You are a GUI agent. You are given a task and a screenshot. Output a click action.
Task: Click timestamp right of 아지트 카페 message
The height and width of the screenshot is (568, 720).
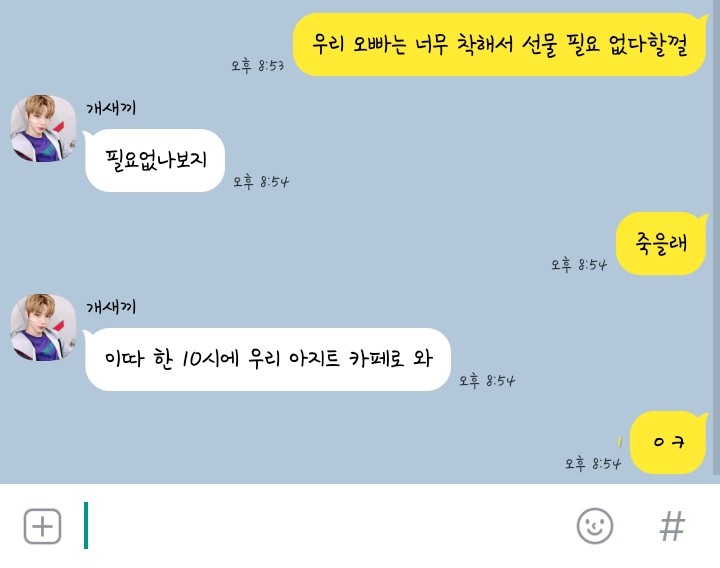pos(487,381)
